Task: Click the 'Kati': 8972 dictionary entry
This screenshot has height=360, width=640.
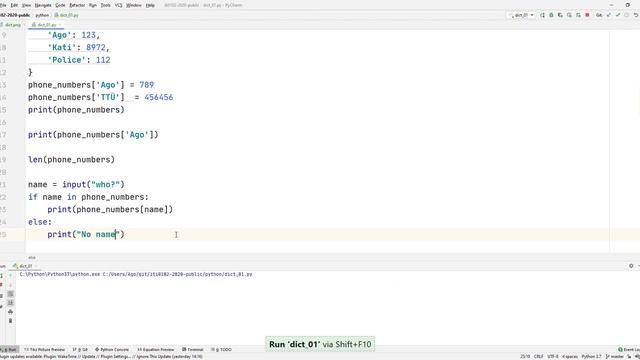Action: coord(78,47)
